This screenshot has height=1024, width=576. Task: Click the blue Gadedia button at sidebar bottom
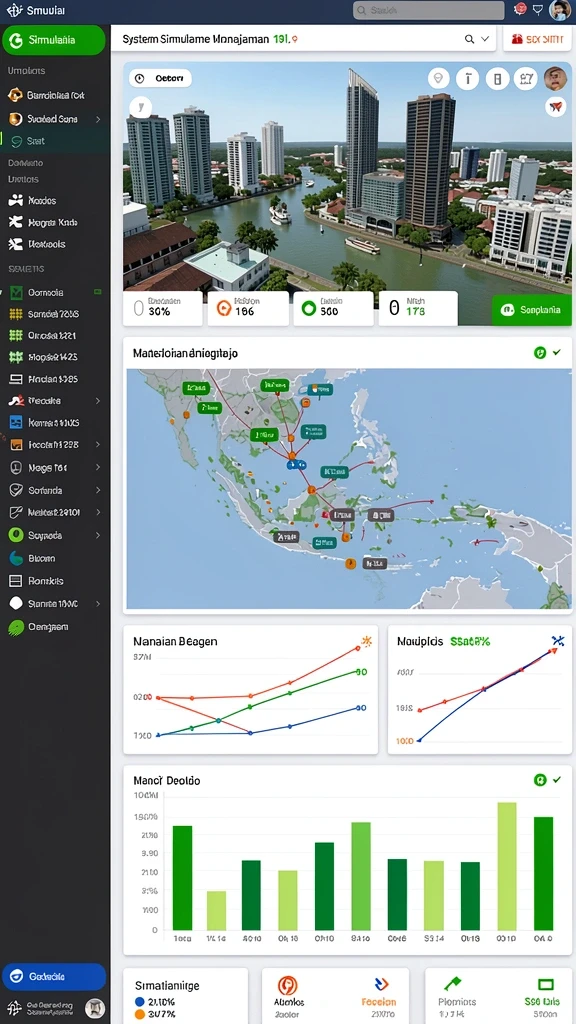pyautogui.click(x=54, y=977)
